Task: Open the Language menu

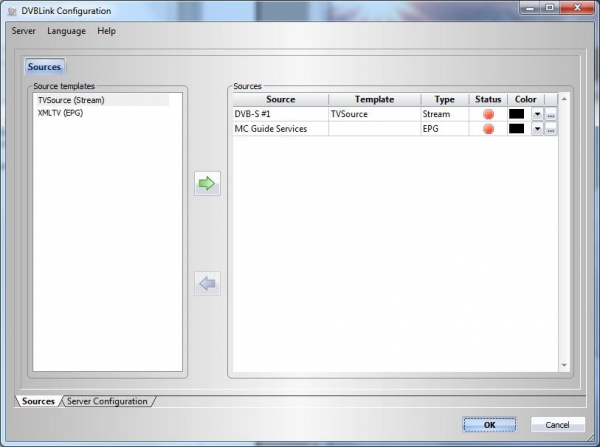Action: pyautogui.click(x=66, y=31)
